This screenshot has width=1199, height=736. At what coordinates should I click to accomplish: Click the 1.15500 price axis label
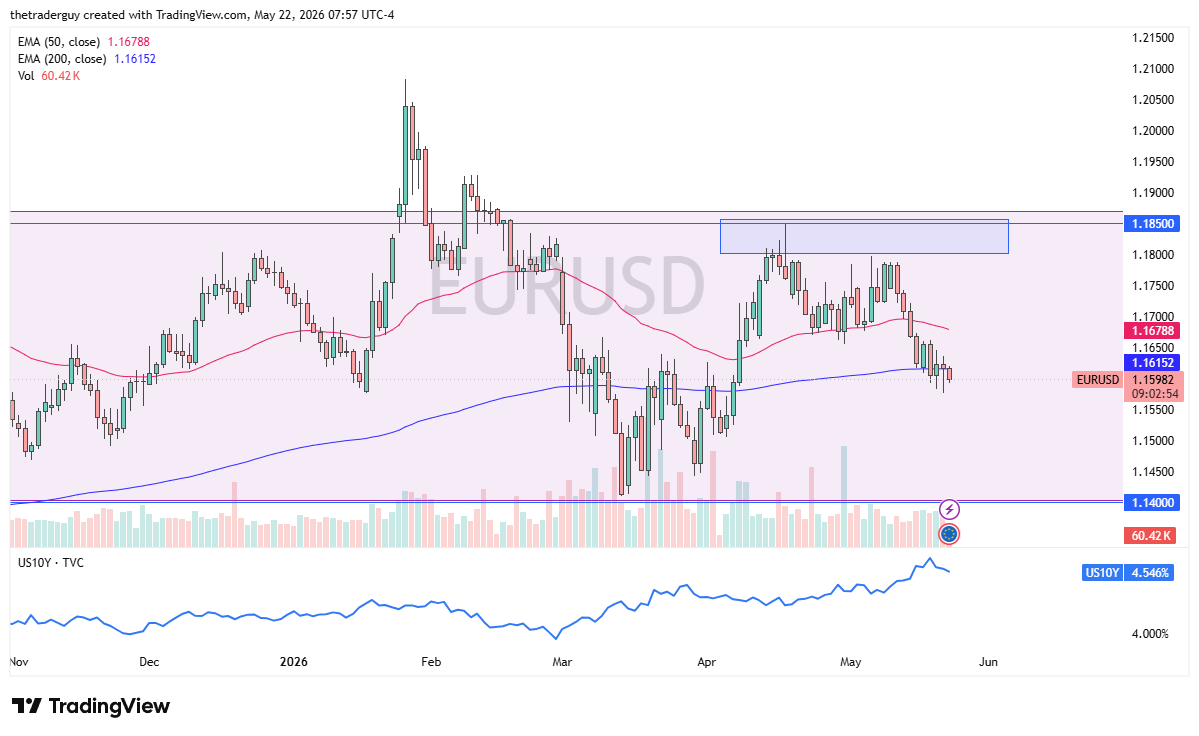1152,410
